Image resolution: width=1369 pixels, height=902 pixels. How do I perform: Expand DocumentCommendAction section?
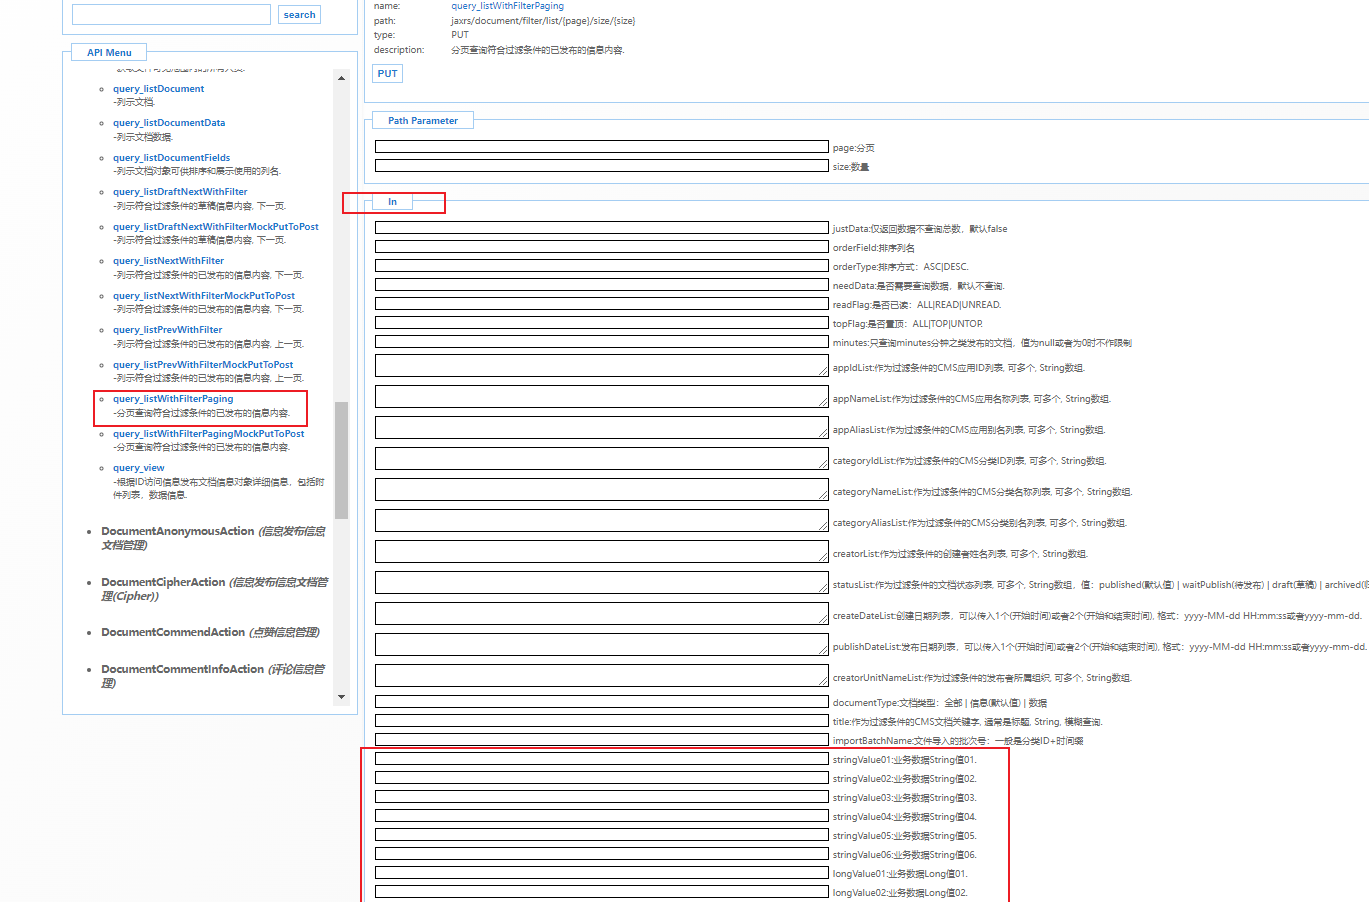pos(173,632)
